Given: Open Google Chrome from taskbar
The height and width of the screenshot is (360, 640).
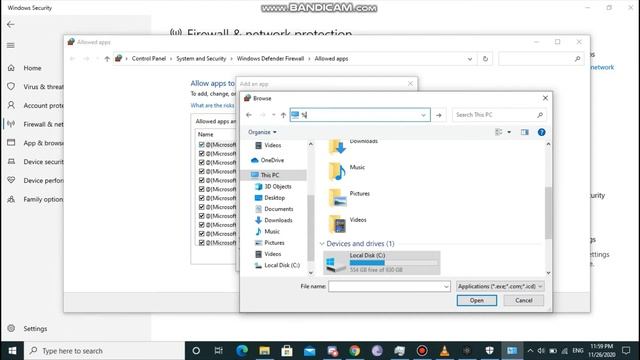Looking at the screenshot, I should pos(355,351).
